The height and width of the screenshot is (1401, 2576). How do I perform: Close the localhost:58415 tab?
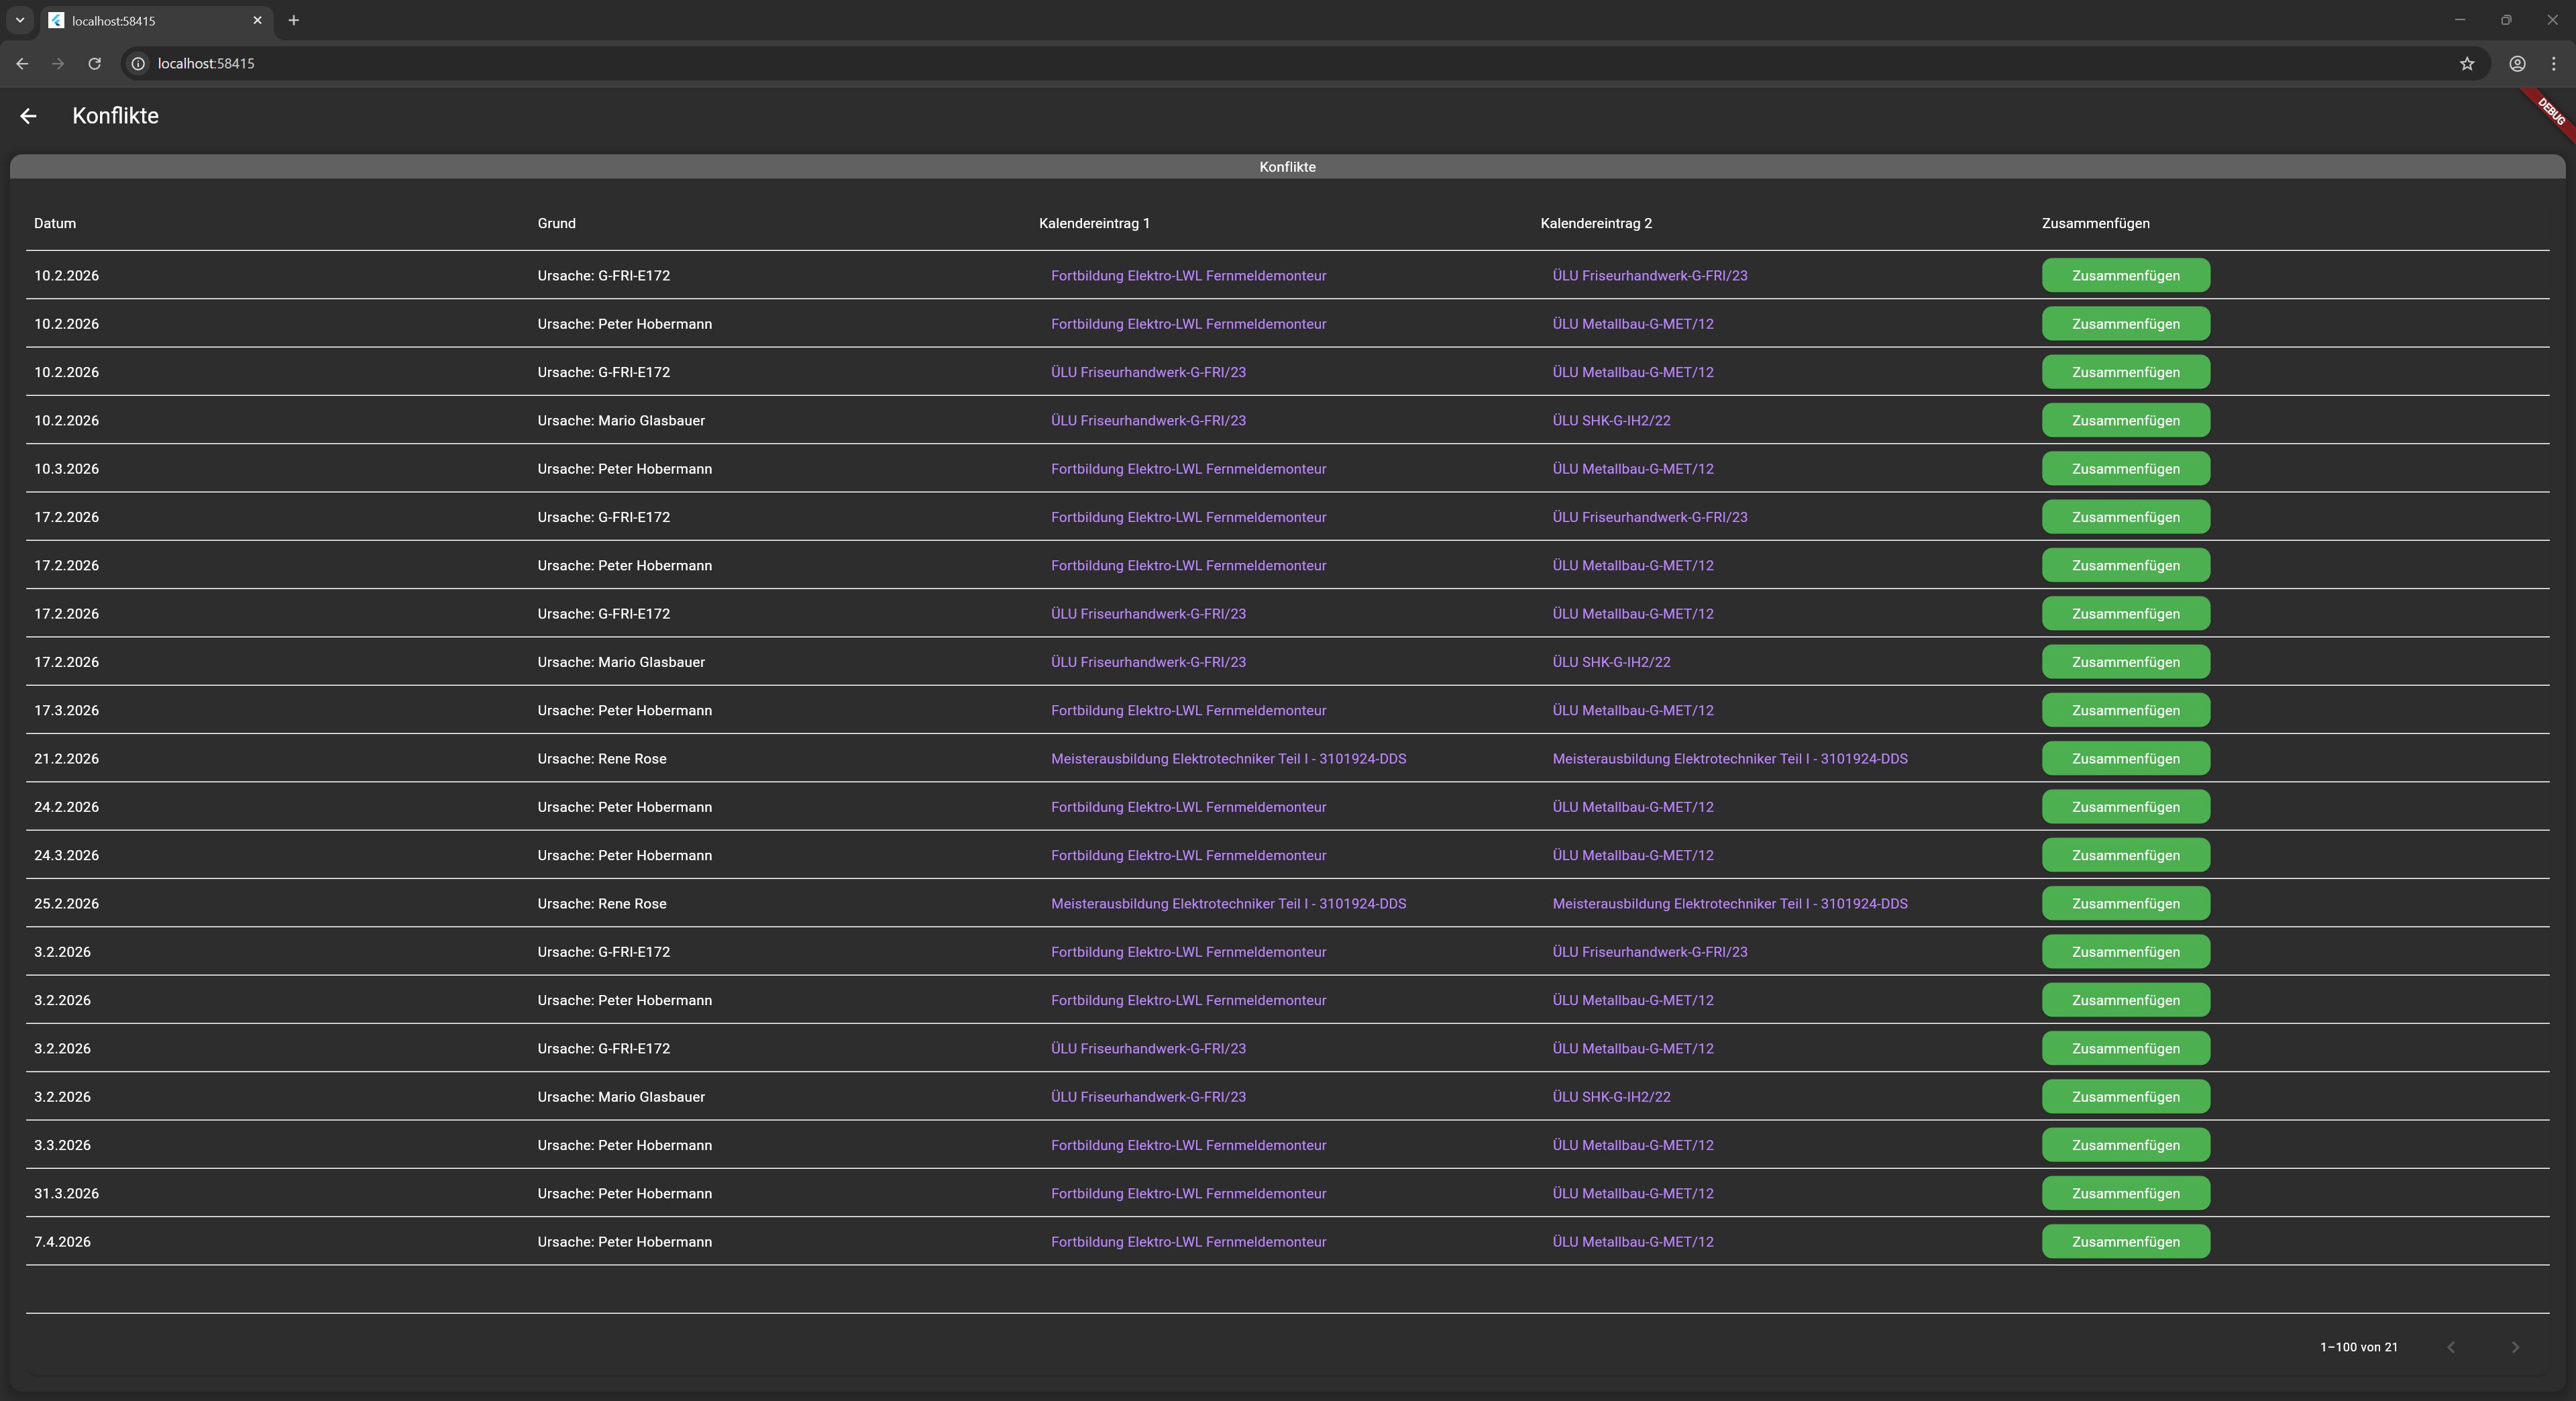[x=257, y=20]
